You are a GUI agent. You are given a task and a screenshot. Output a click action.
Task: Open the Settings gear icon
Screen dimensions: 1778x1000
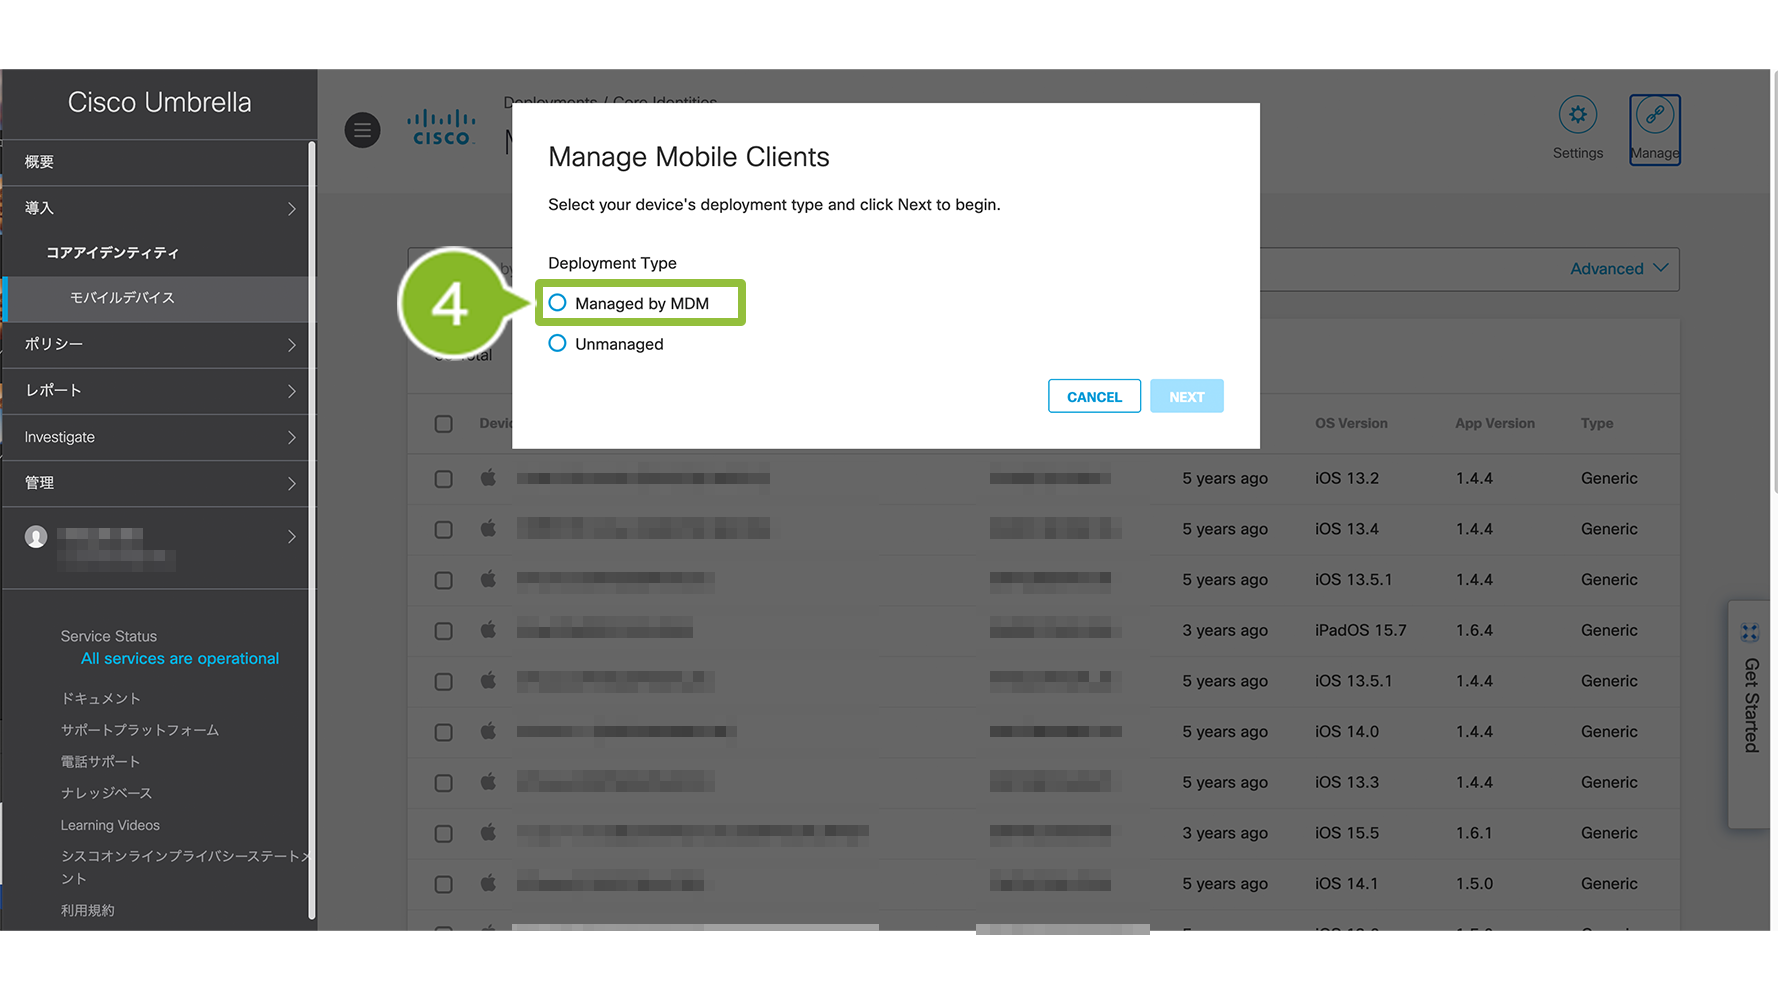click(1577, 116)
